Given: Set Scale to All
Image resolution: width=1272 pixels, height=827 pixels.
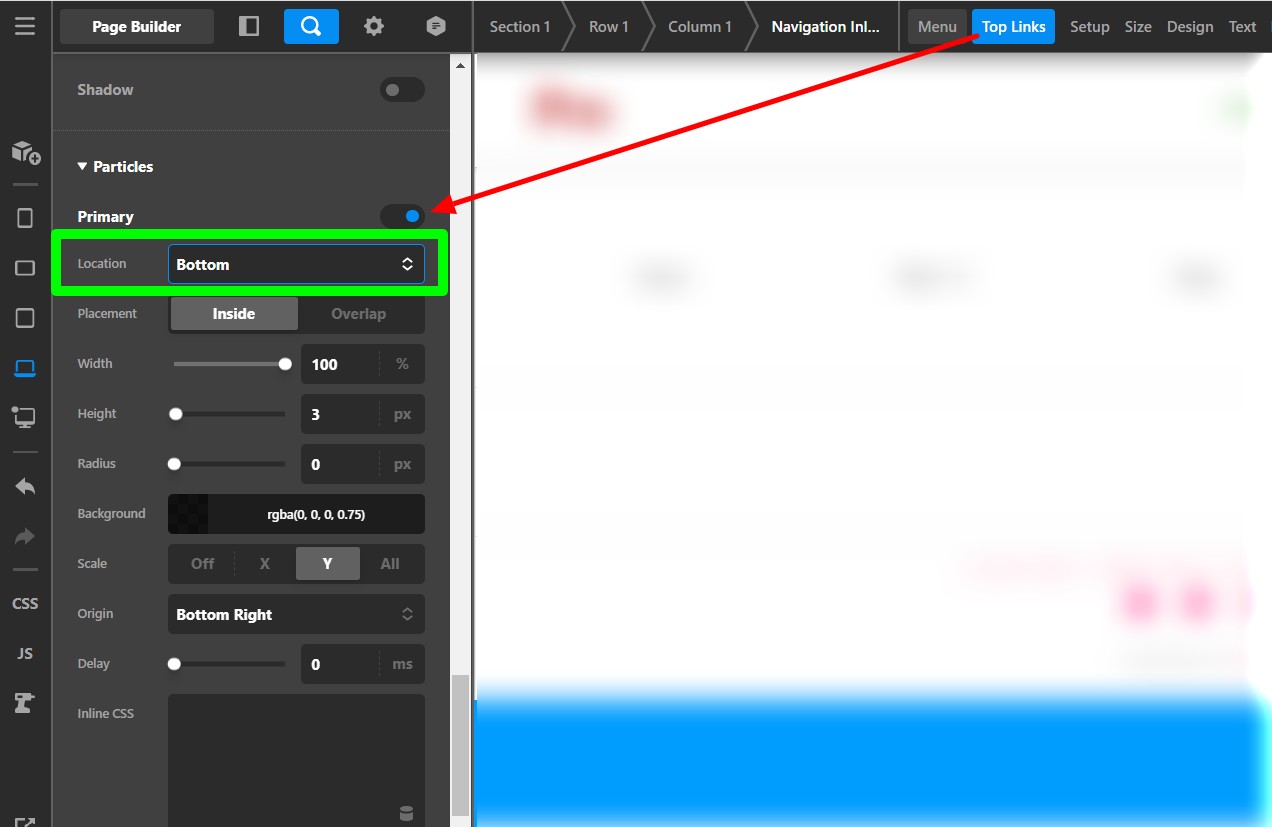Looking at the screenshot, I should [x=390, y=564].
